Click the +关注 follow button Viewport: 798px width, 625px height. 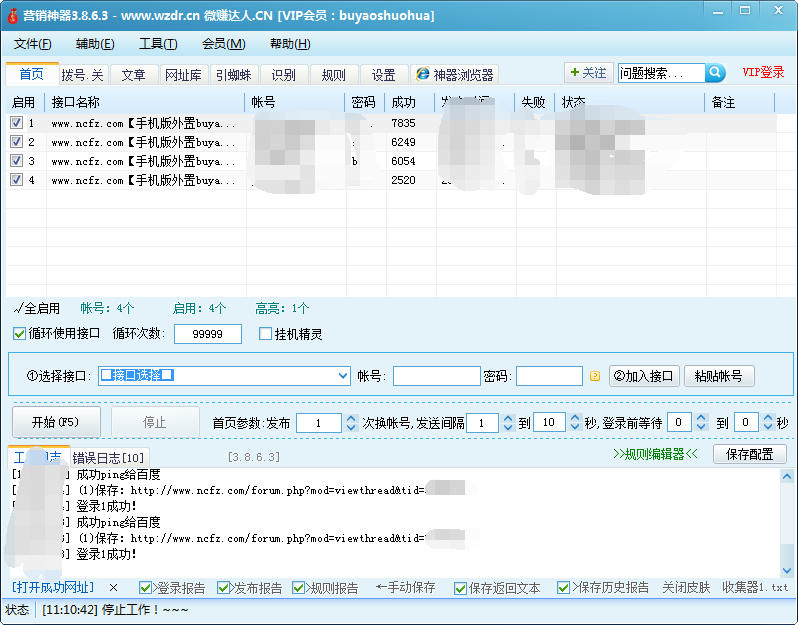point(588,73)
